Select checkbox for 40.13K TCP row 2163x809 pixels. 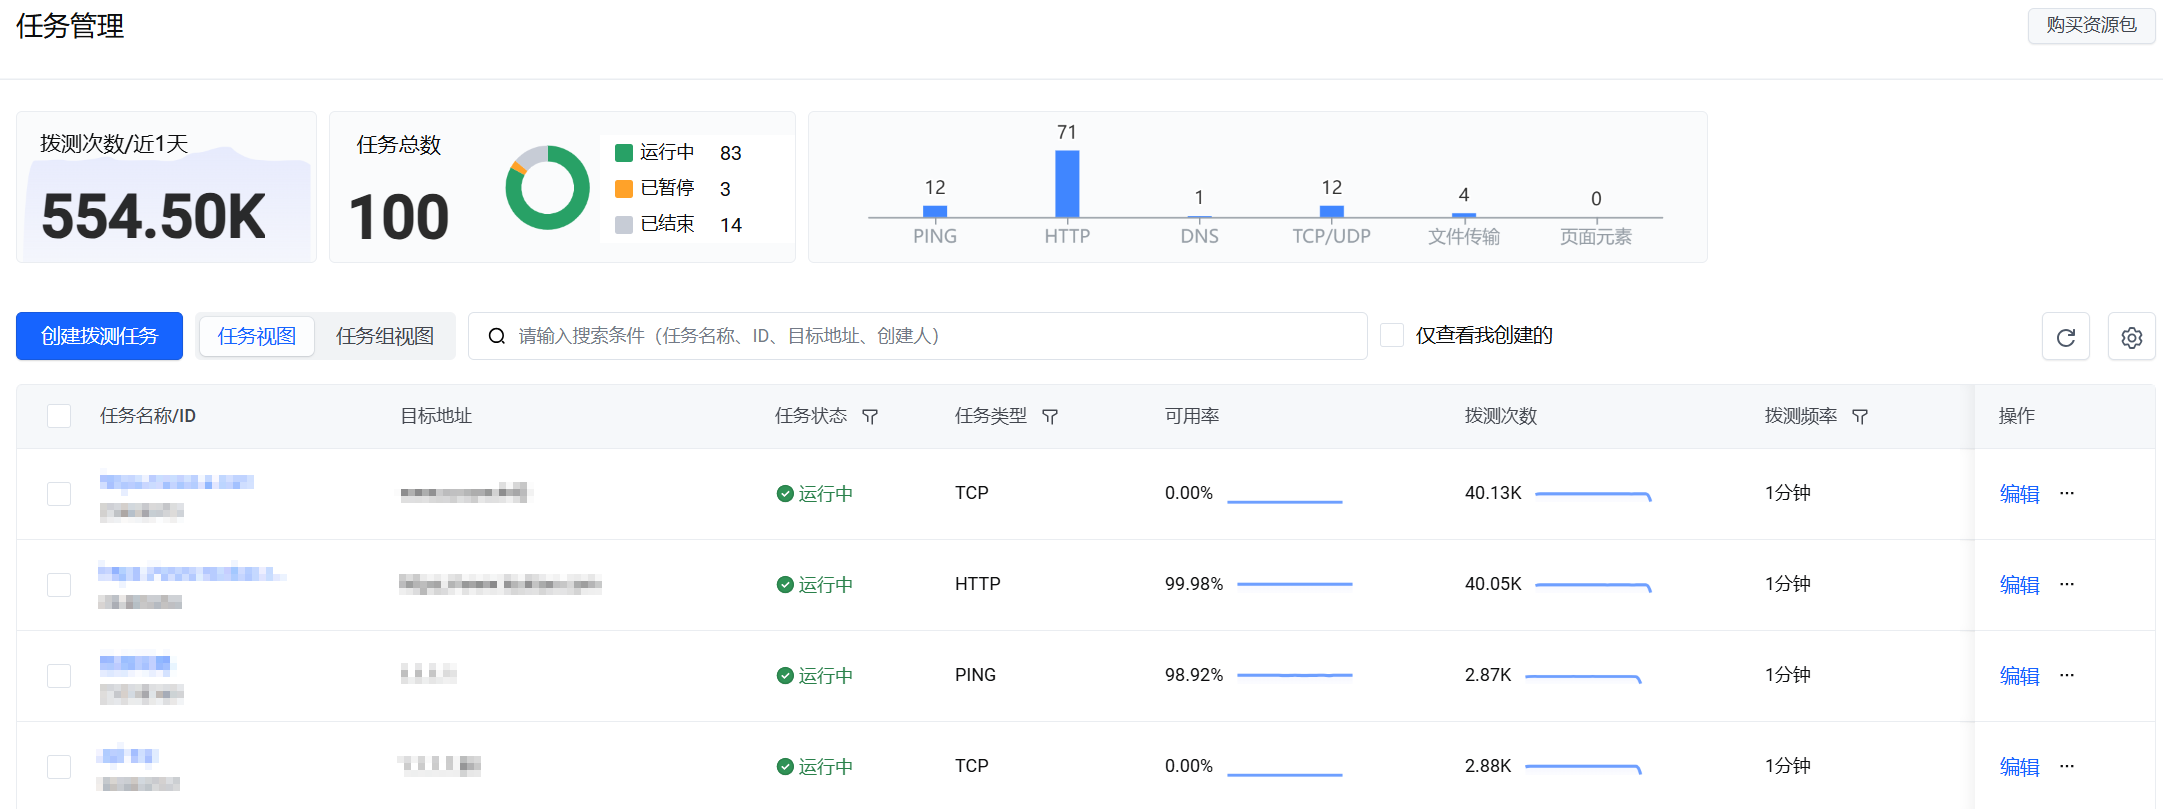coord(59,494)
